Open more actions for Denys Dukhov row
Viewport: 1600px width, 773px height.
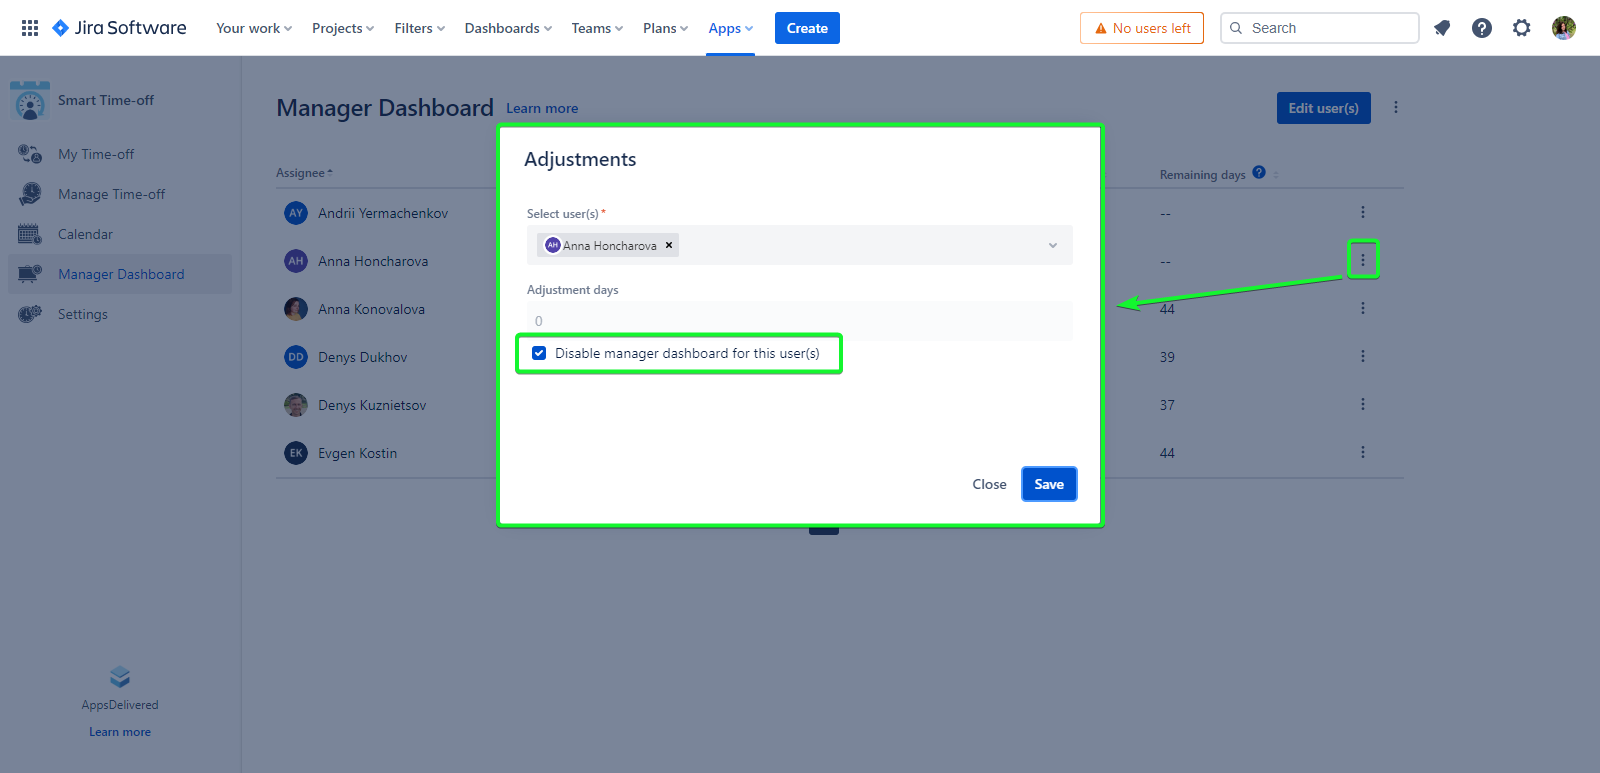coord(1362,356)
